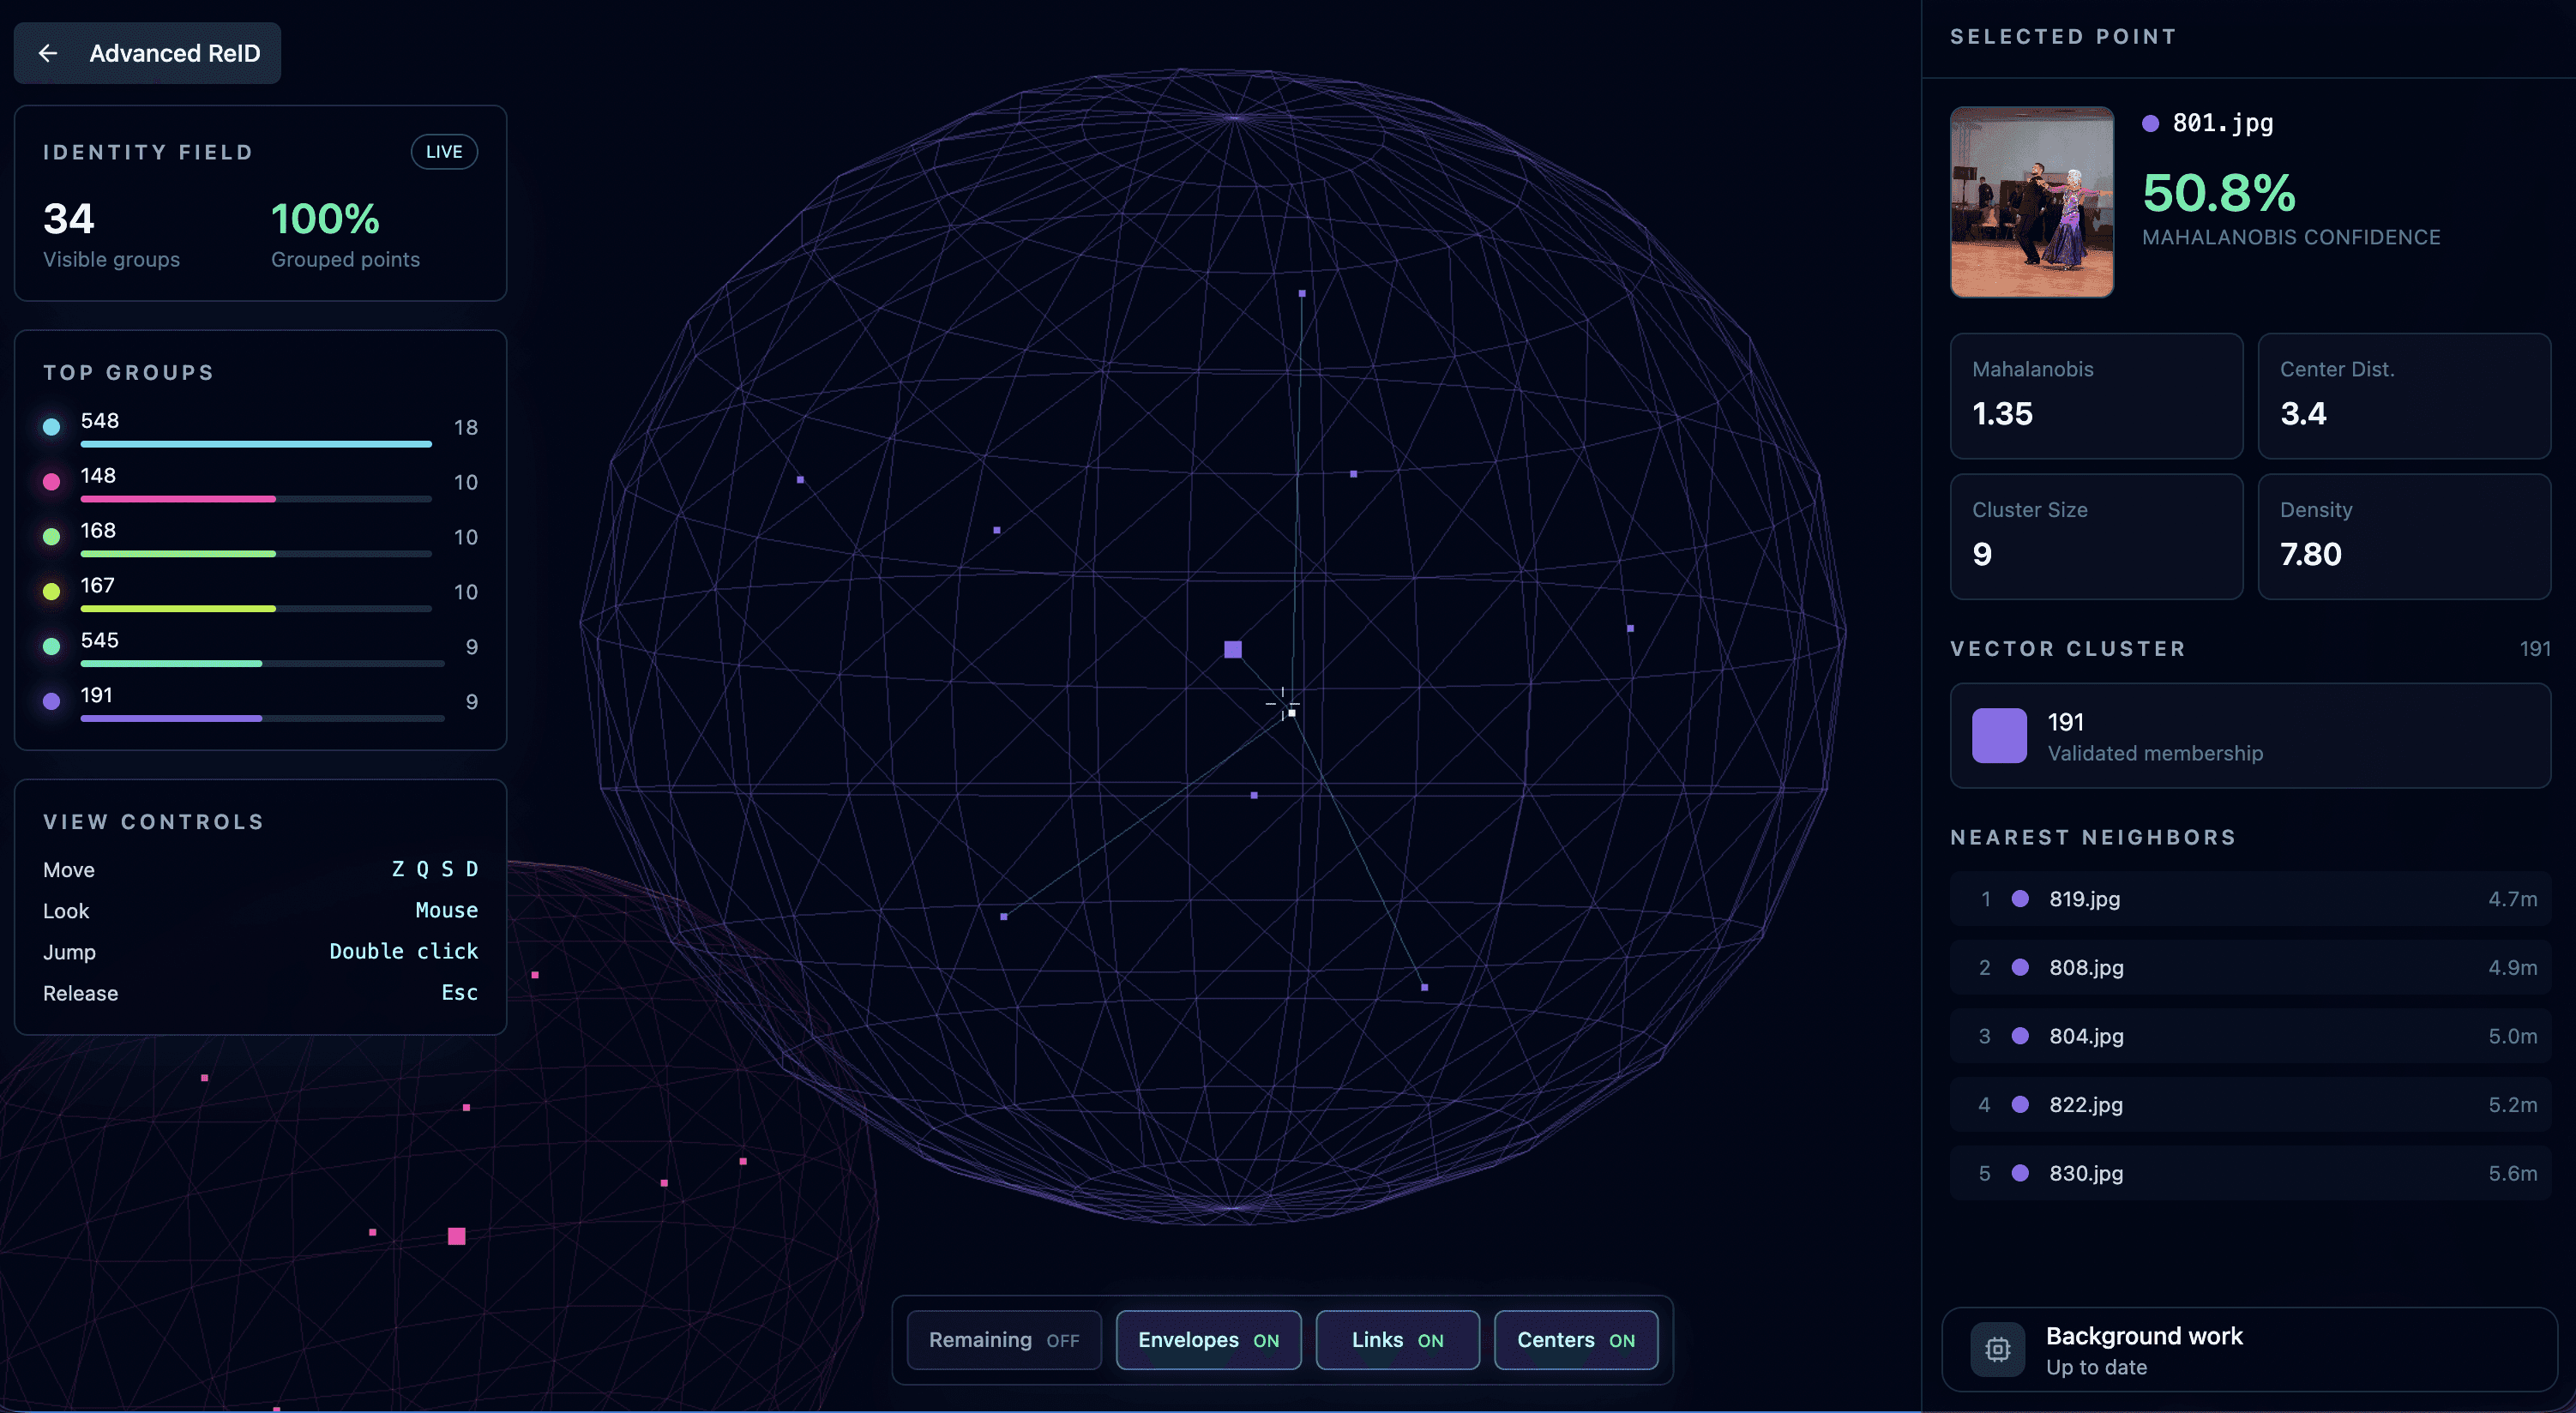Click the Look Mouse control row
Image resolution: width=2576 pixels, height=1413 pixels.
(x=260, y=910)
